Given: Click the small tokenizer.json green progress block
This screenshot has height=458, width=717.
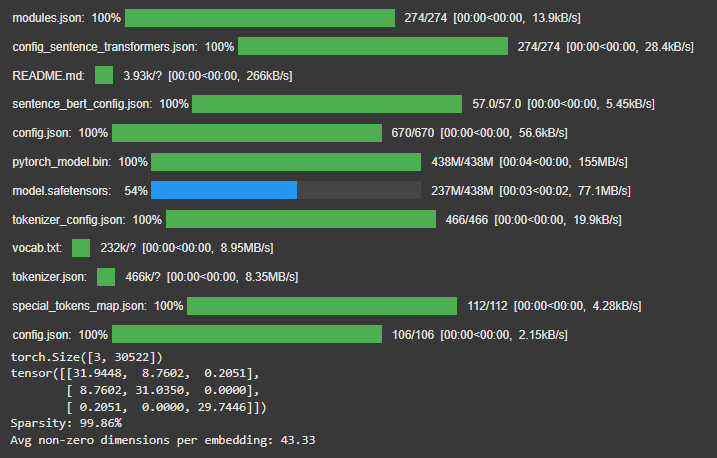Looking at the screenshot, I should point(105,277).
